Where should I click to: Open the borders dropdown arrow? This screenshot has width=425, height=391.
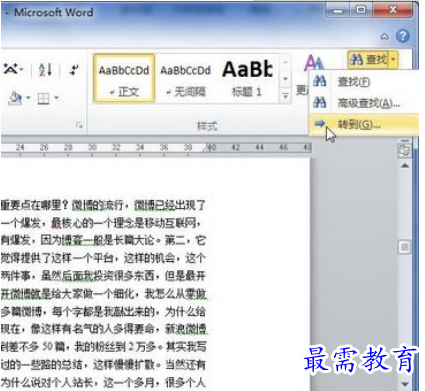click(56, 98)
